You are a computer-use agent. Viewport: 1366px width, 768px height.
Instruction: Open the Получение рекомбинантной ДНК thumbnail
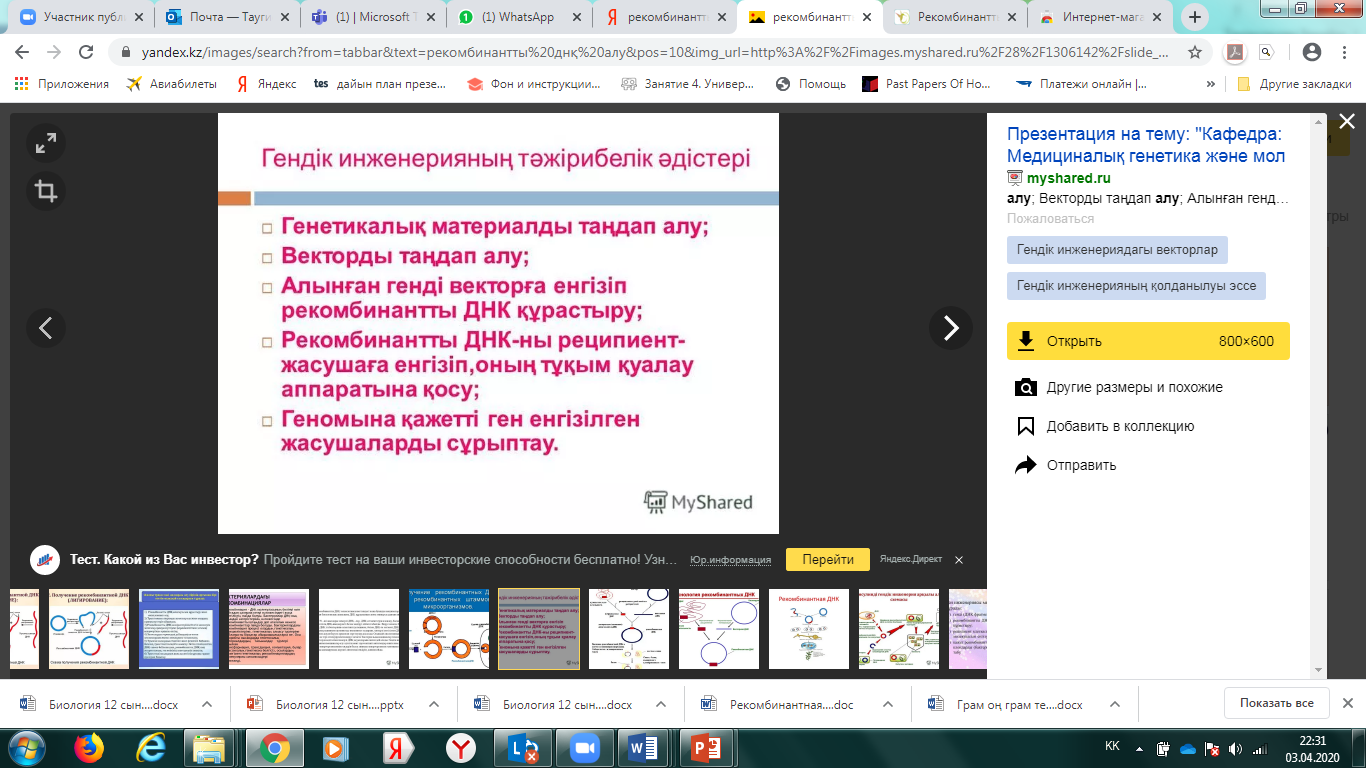(x=88, y=629)
